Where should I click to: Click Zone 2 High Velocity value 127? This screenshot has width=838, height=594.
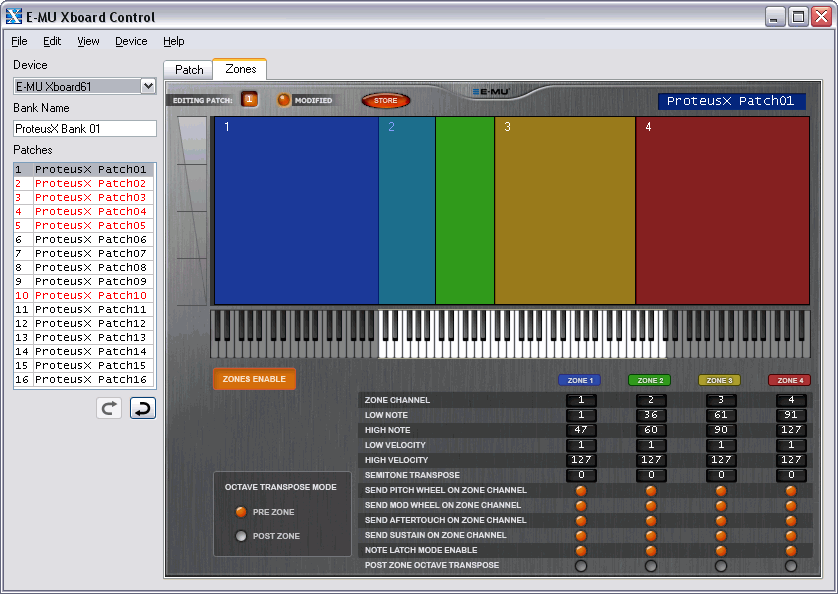(x=651, y=460)
